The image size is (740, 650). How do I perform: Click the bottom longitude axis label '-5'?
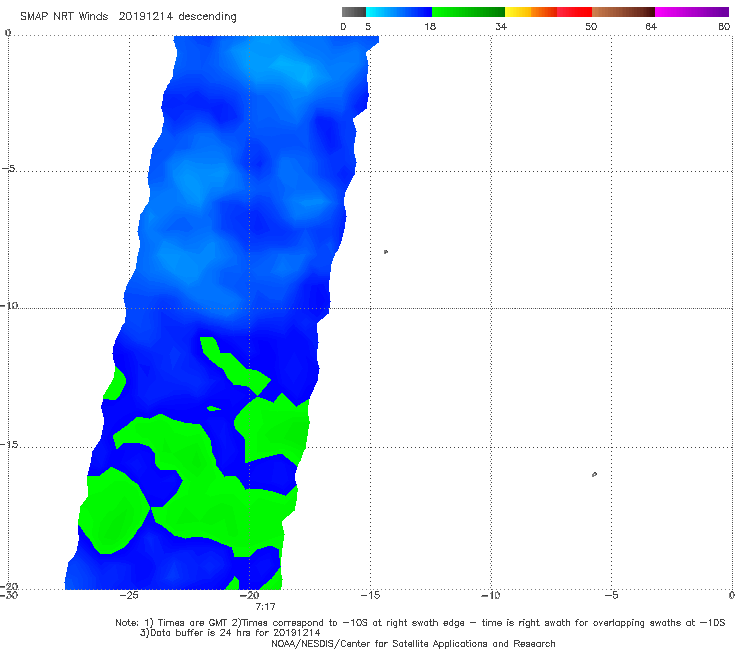point(611,595)
